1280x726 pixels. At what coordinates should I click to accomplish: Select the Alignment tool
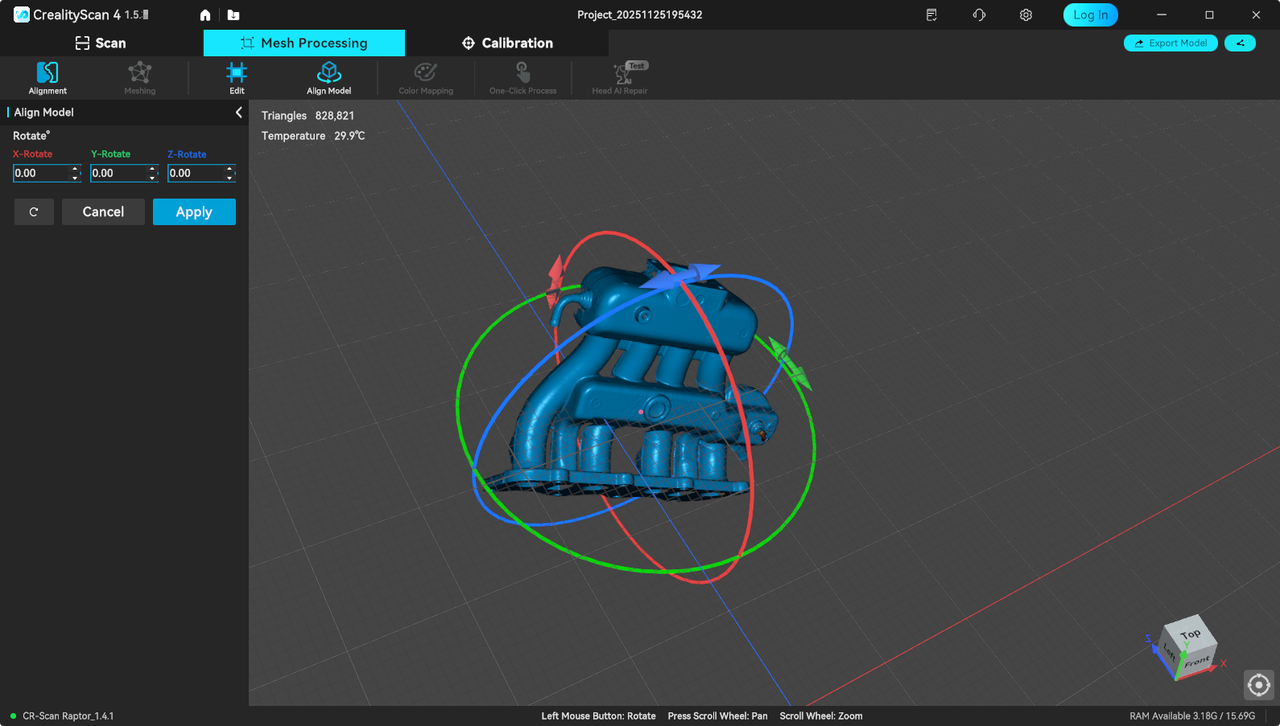pyautogui.click(x=47, y=77)
